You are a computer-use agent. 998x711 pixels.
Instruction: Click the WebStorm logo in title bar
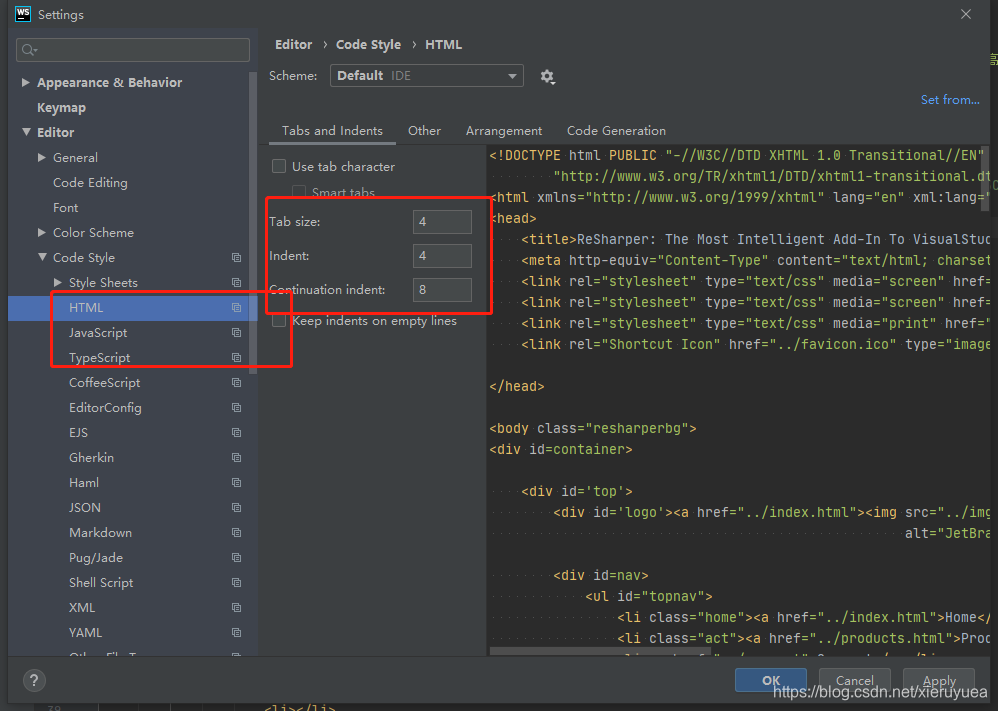click(23, 14)
